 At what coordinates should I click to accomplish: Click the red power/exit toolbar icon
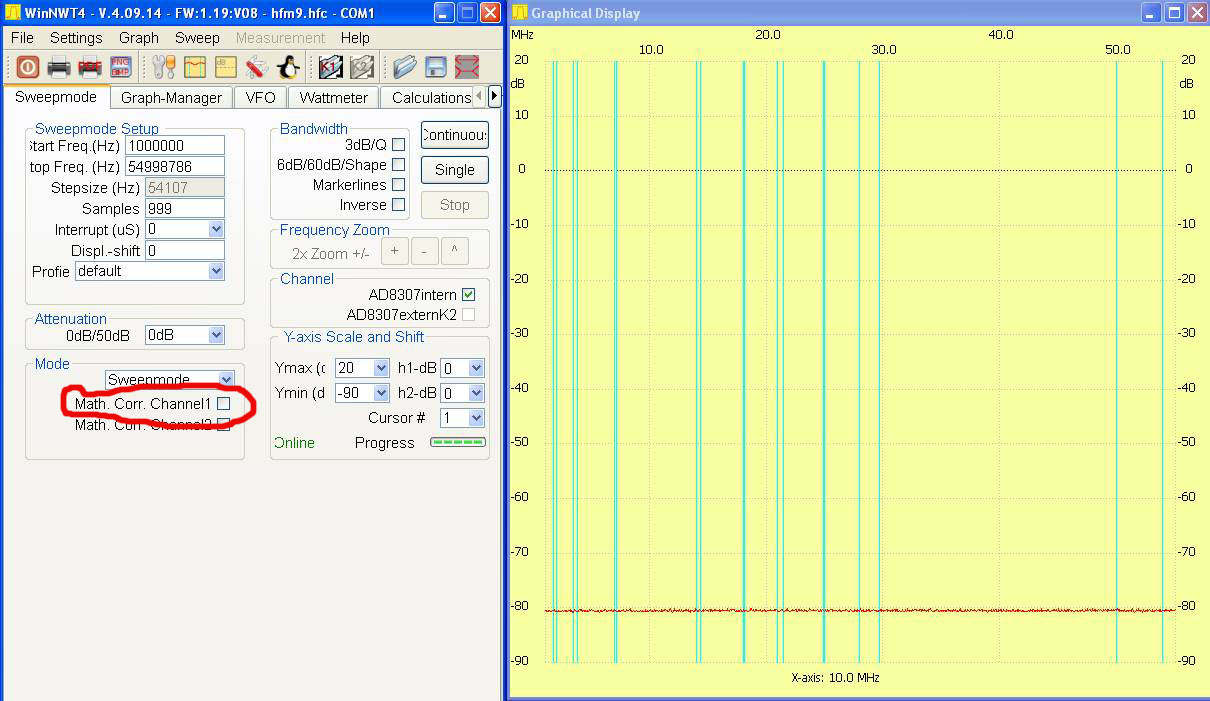tap(27, 67)
